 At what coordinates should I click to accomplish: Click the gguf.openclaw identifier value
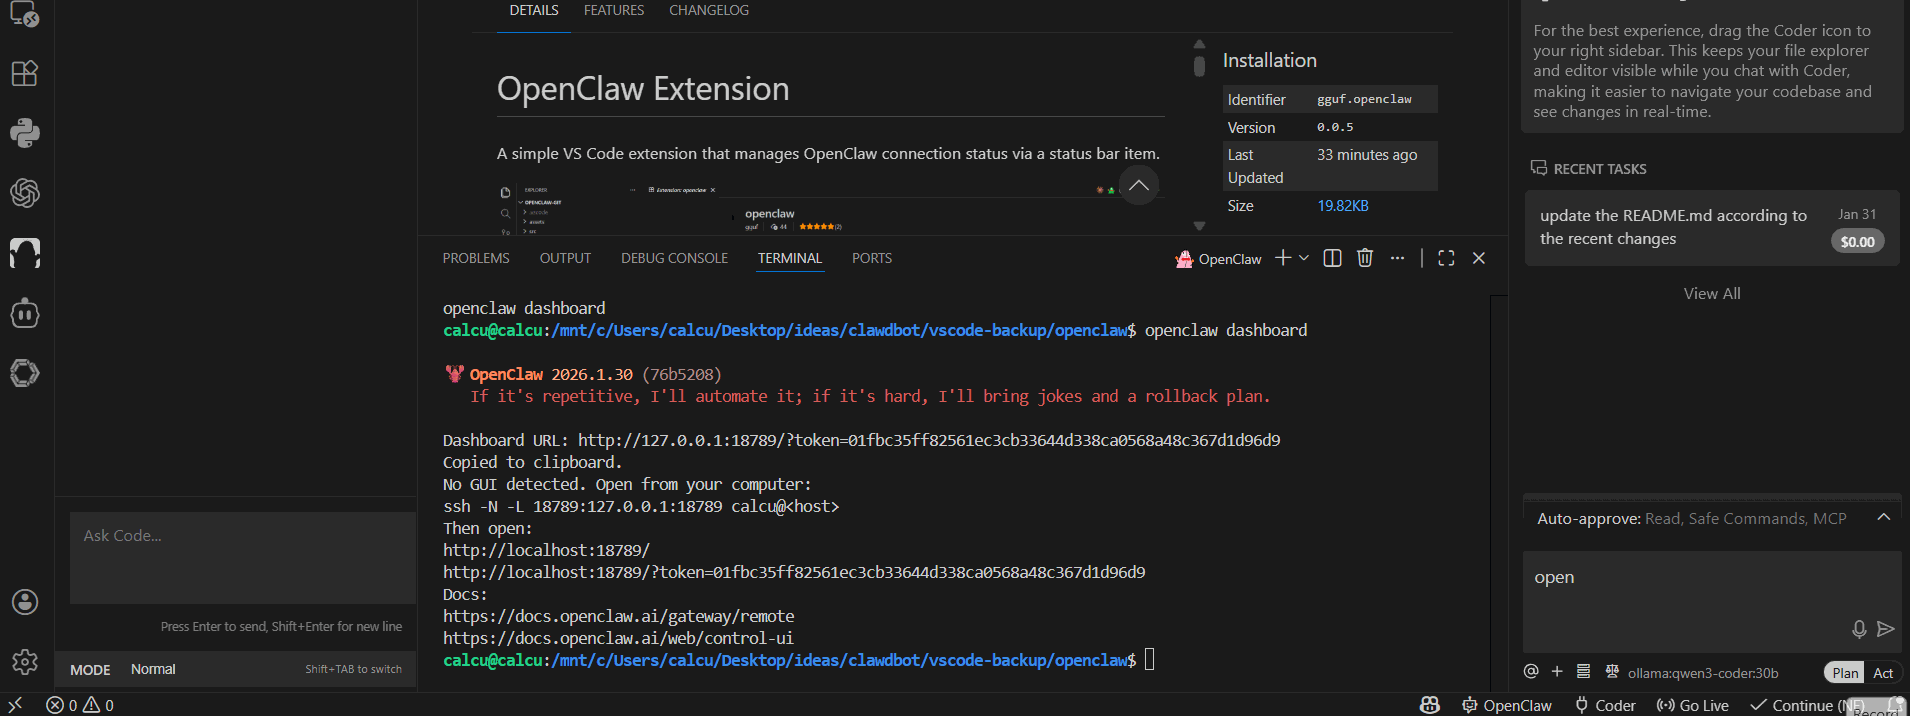(x=1364, y=99)
